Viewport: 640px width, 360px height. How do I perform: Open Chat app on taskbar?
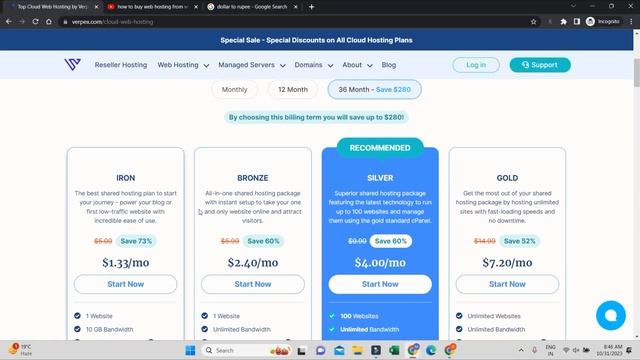tap(320, 350)
